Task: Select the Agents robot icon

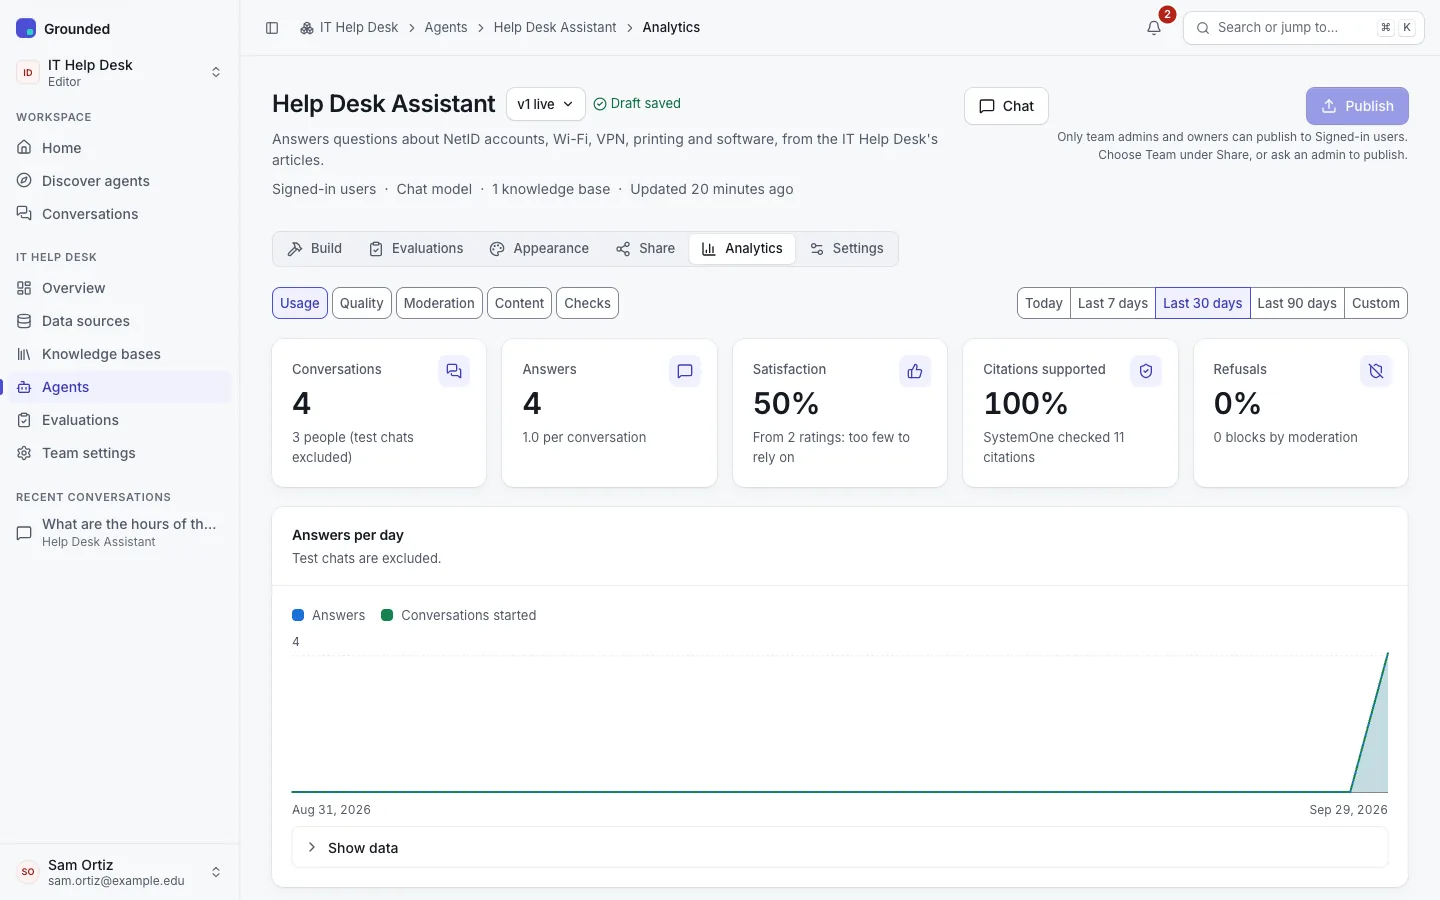Action: pyautogui.click(x=24, y=386)
